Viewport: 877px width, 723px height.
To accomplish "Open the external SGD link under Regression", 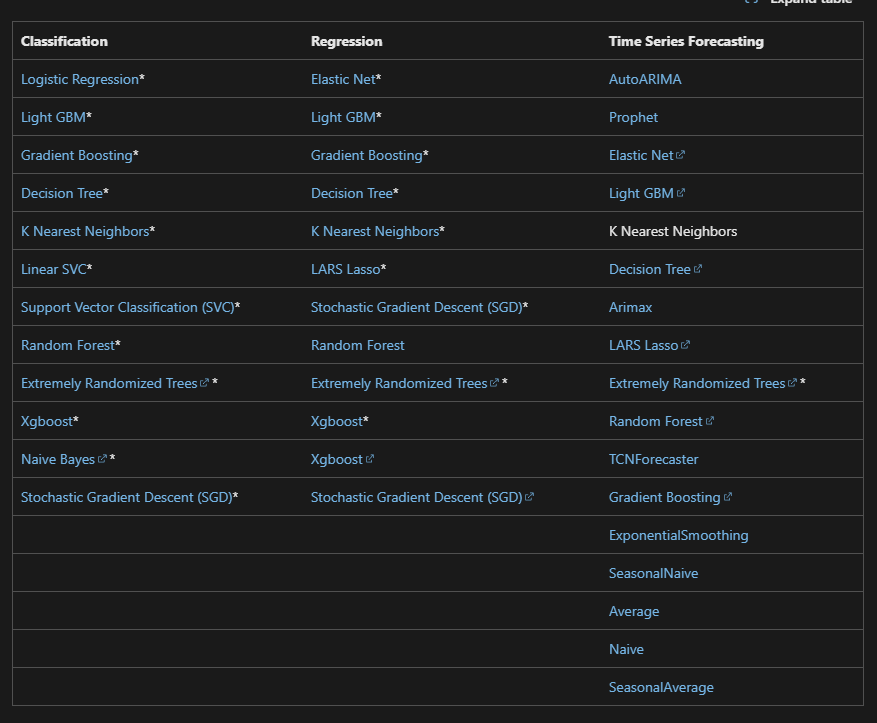I will click(x=422, y=498).
